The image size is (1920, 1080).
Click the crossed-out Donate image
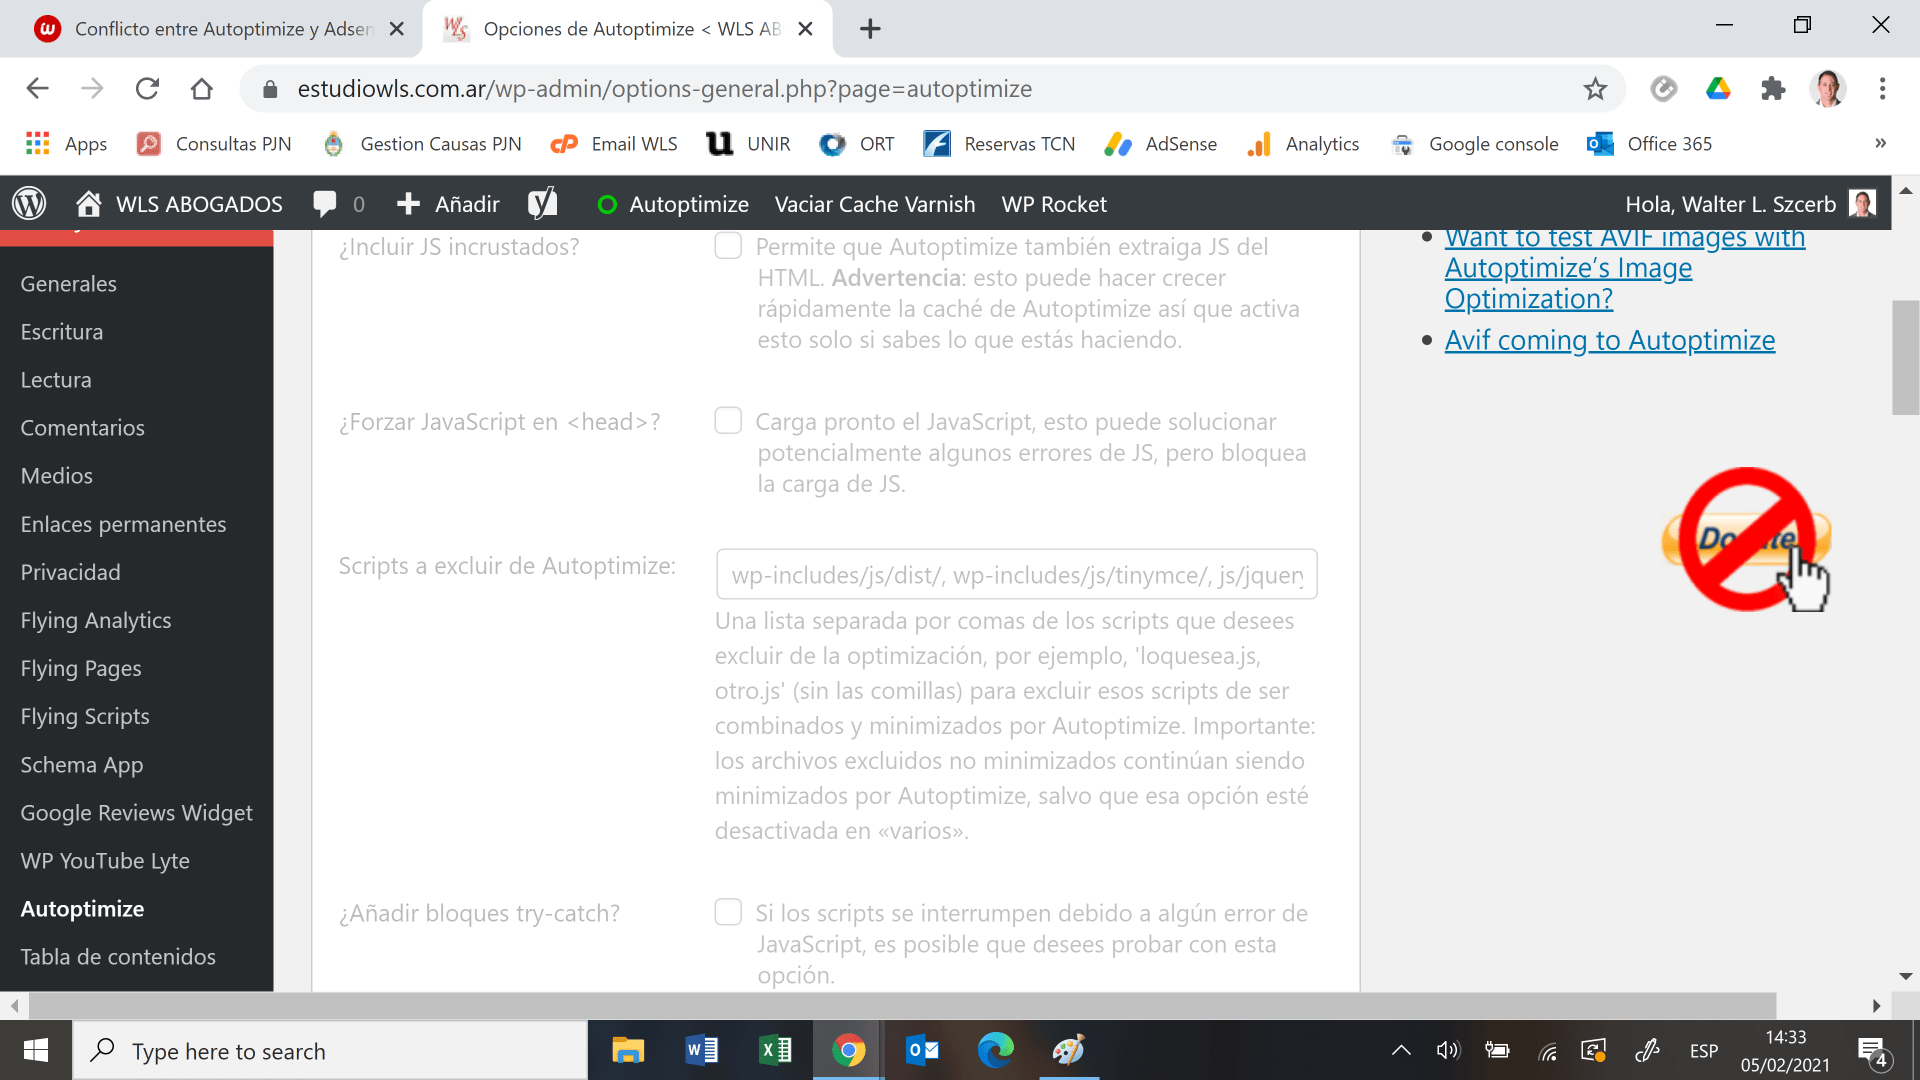coord(1746,539)
